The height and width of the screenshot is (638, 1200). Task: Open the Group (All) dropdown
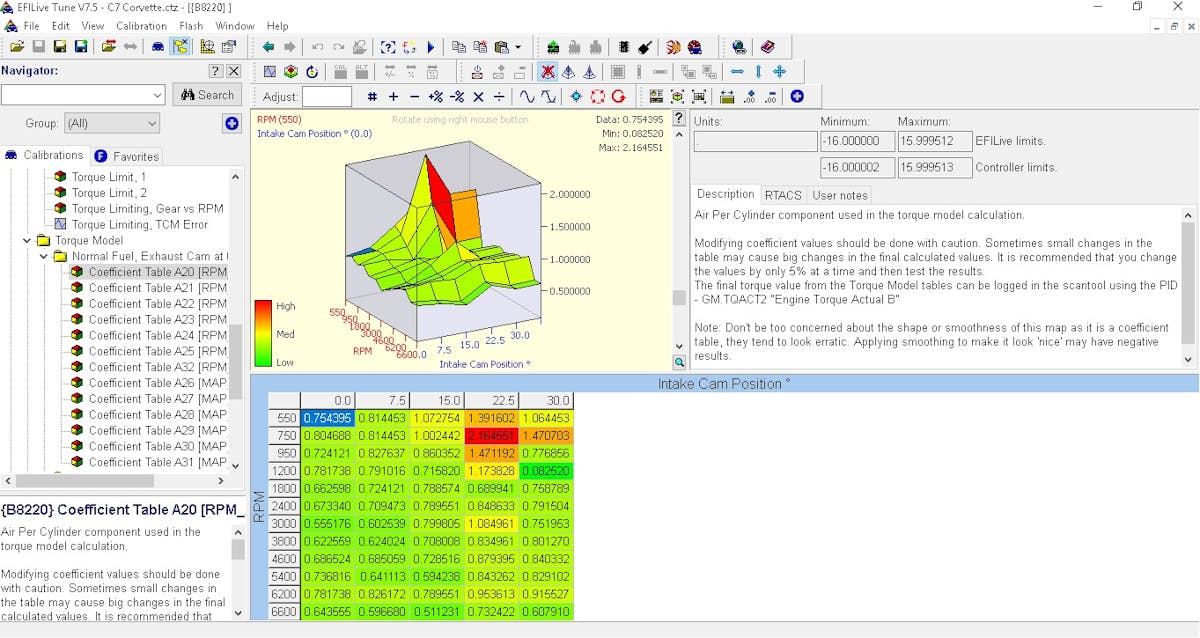pos(111,123)
